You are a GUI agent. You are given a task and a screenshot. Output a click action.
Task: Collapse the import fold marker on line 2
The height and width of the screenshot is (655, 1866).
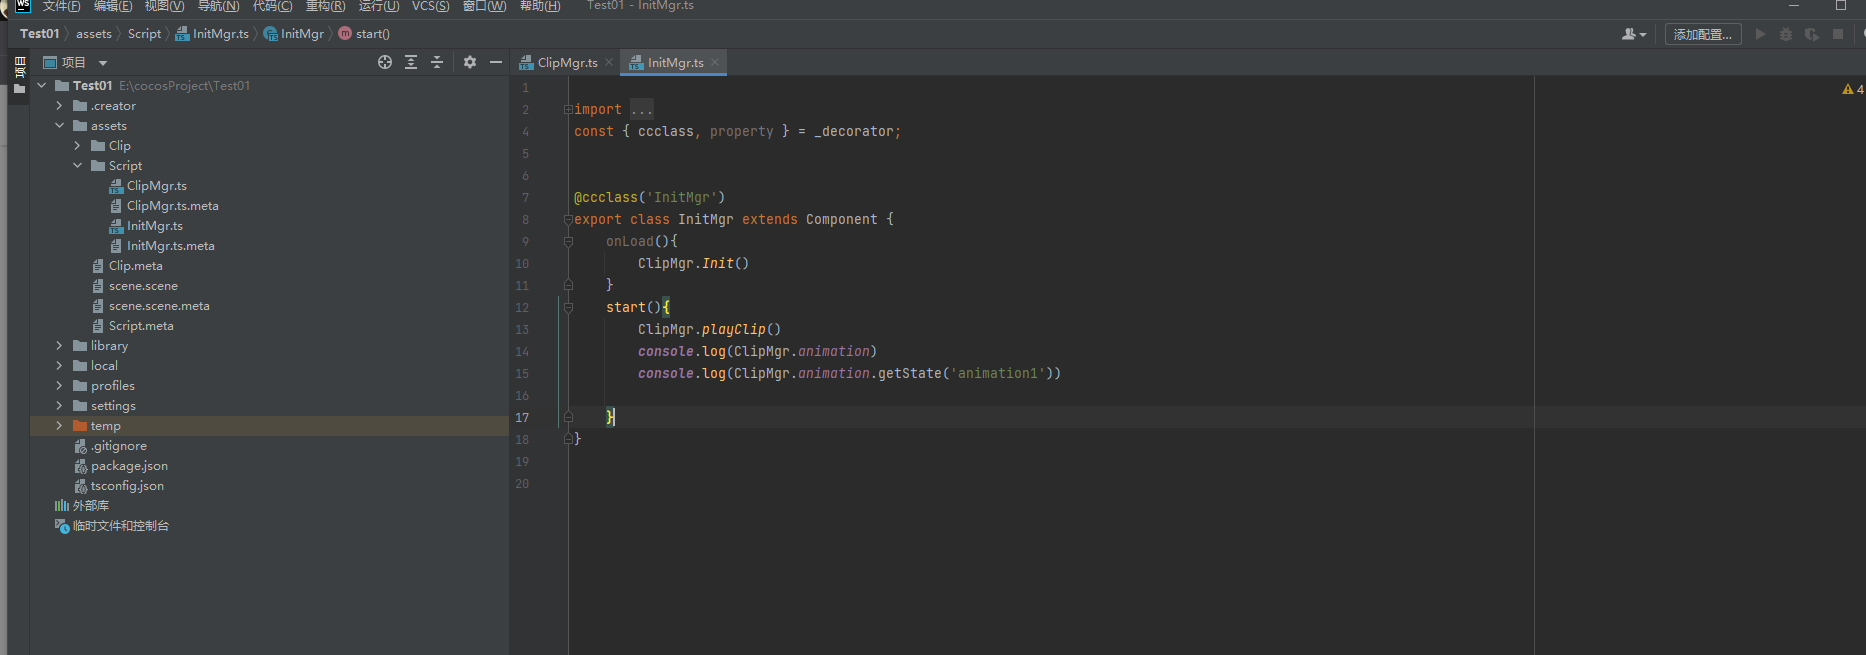point(568,109)
